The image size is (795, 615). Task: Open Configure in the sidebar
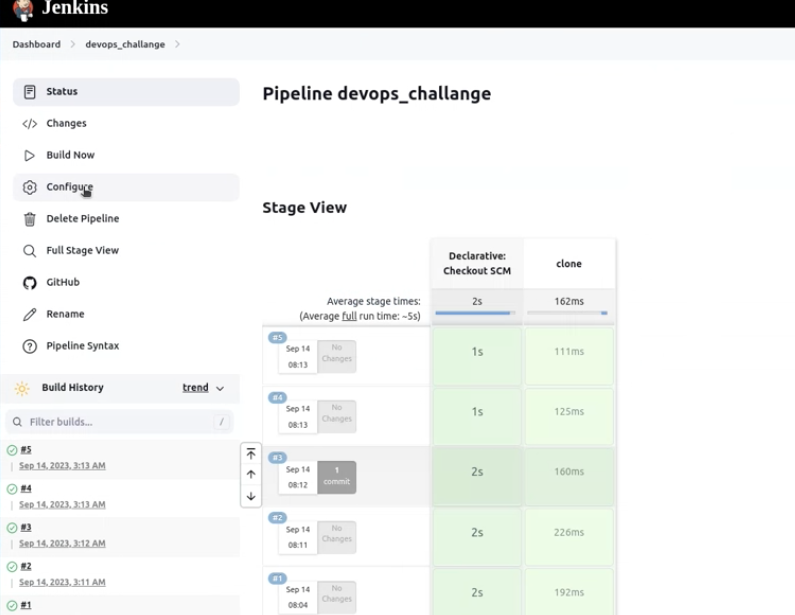click(126, 187)
